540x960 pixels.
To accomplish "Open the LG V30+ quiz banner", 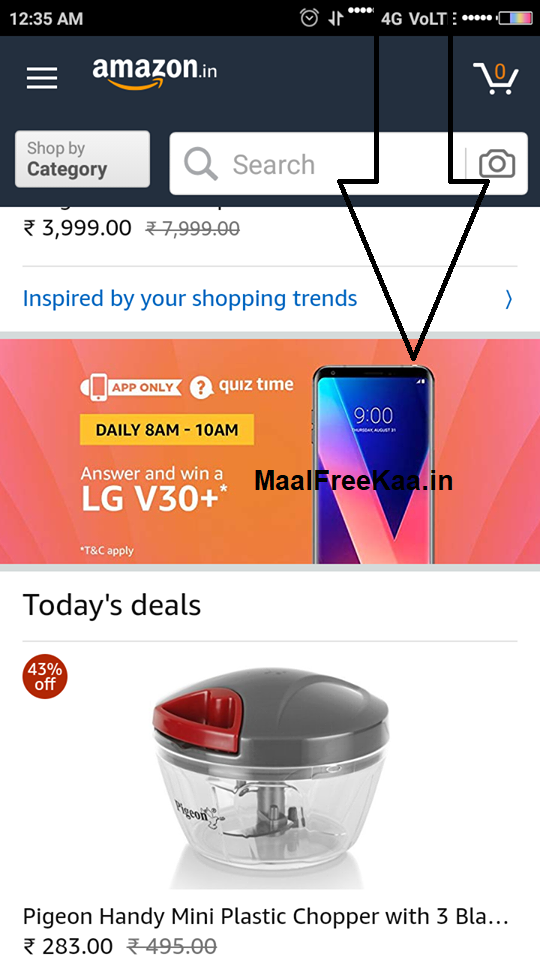I will point(270,451).
